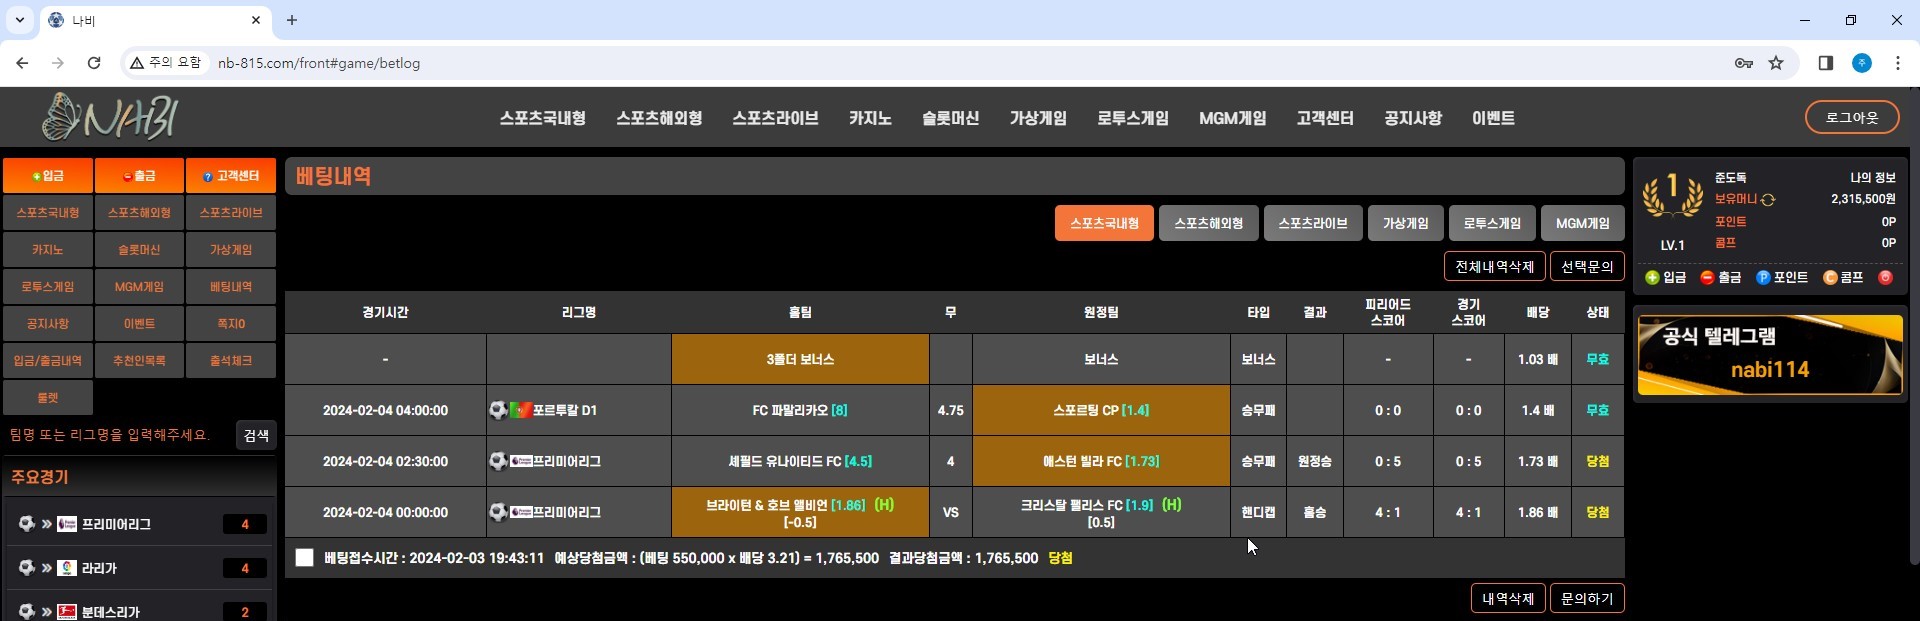
Task: Click the 문의하기 button
Action: [x=1587, y=598]
